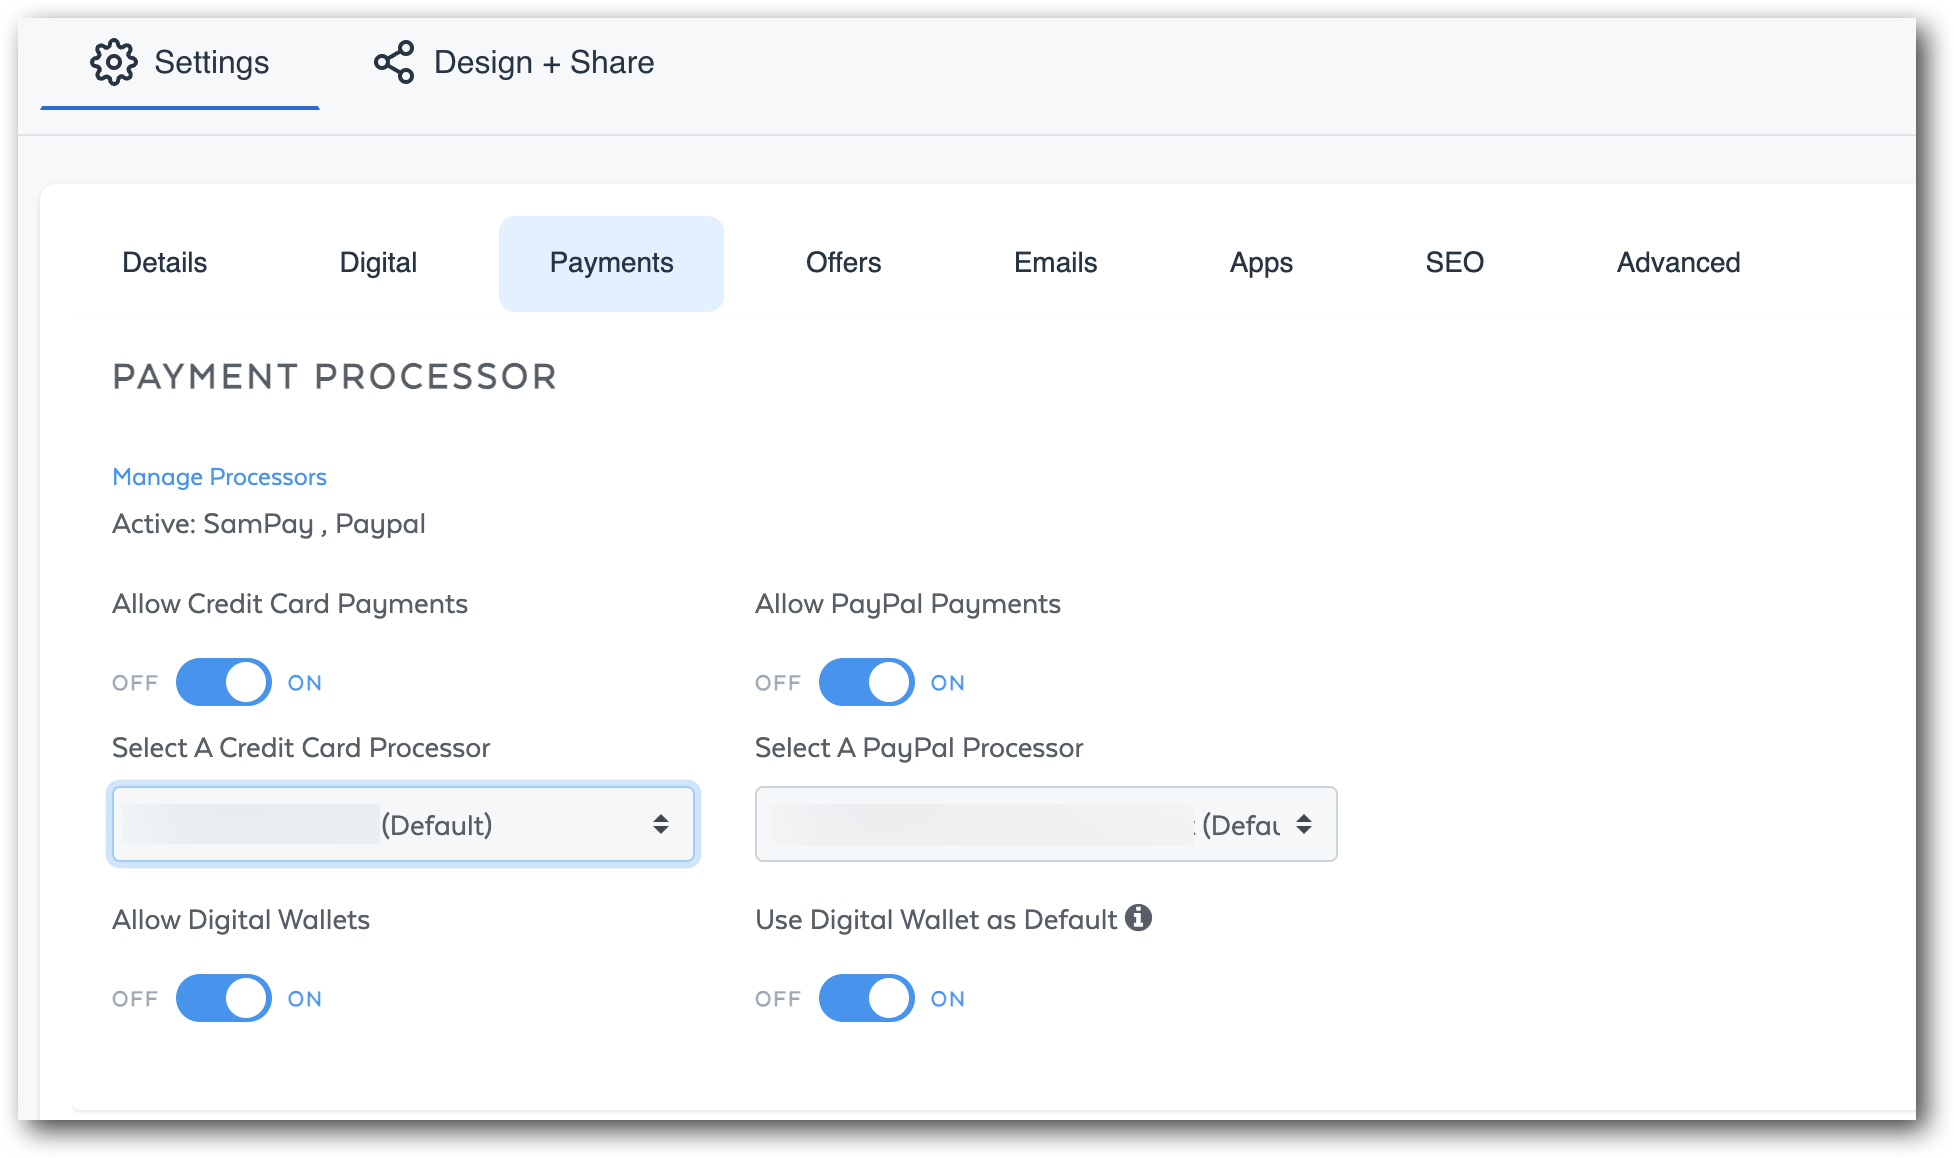This screenshot has height=1158, width=1954.
Task: Switch to the Details tab
Action: click(x=164, y=263)
